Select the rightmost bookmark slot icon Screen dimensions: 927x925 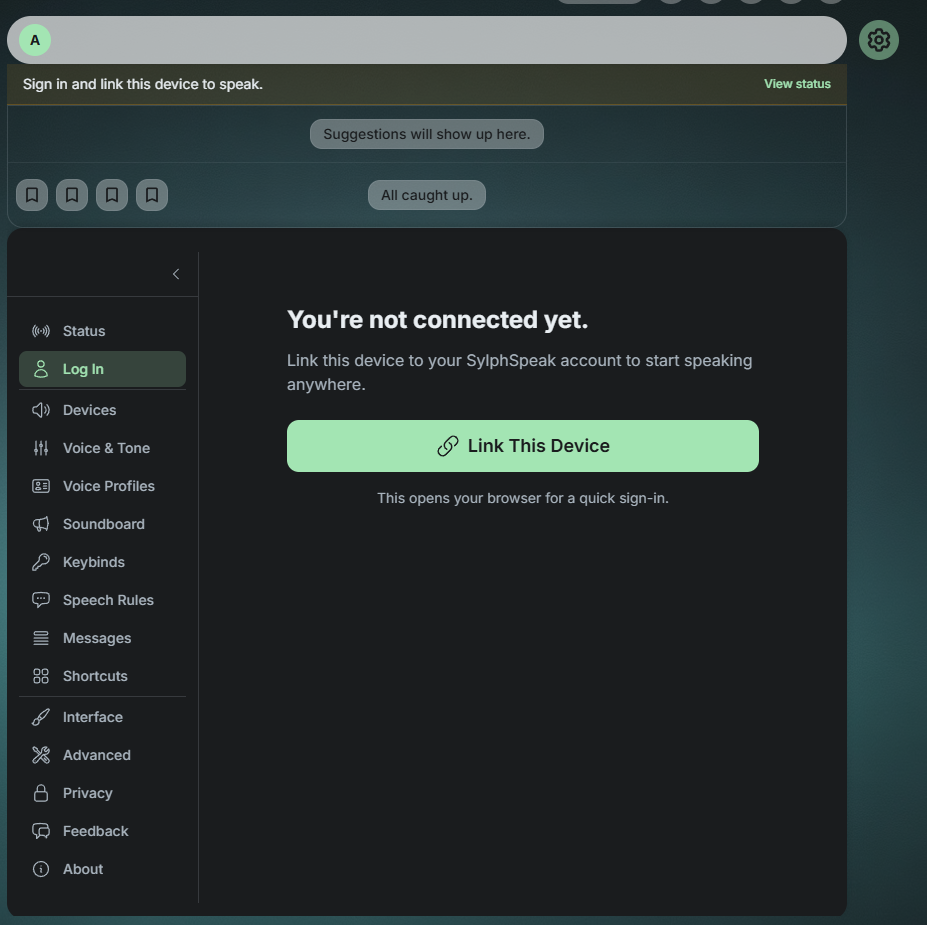[152, 195]
